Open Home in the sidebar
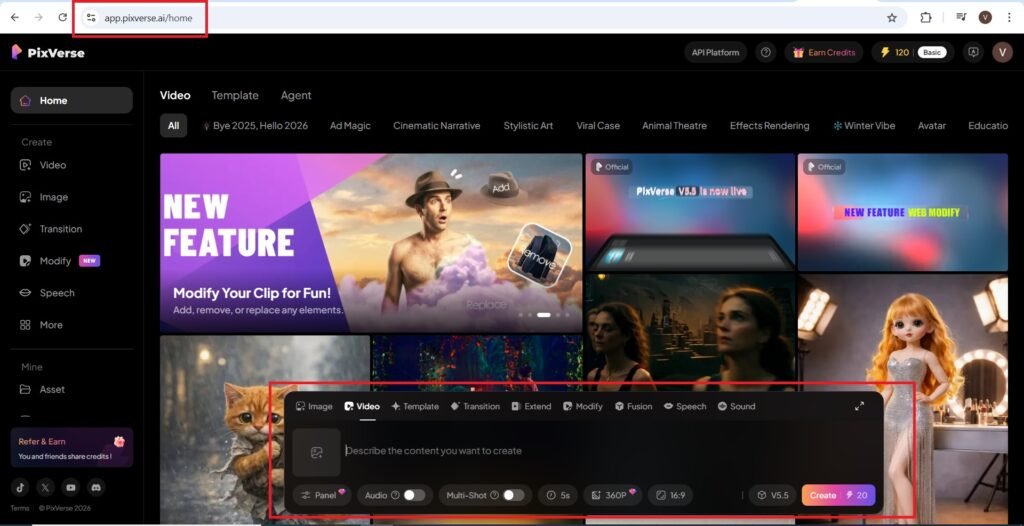 (x=71, y=101)
